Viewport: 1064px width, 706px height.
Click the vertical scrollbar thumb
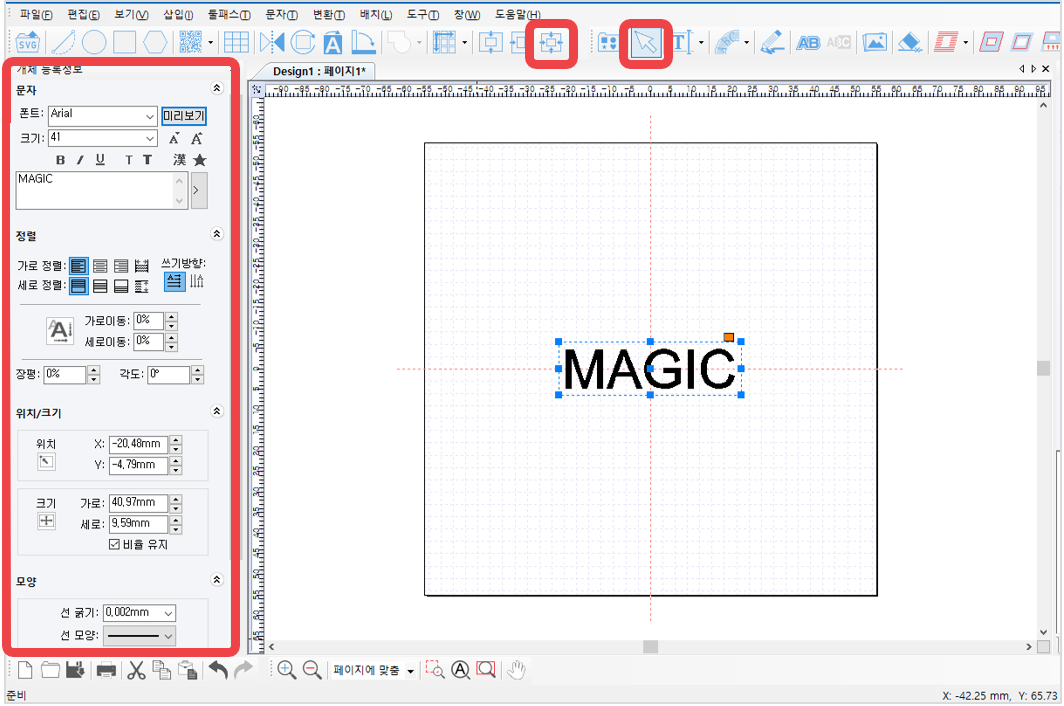pyautogui.click(x=1044, y=368)
